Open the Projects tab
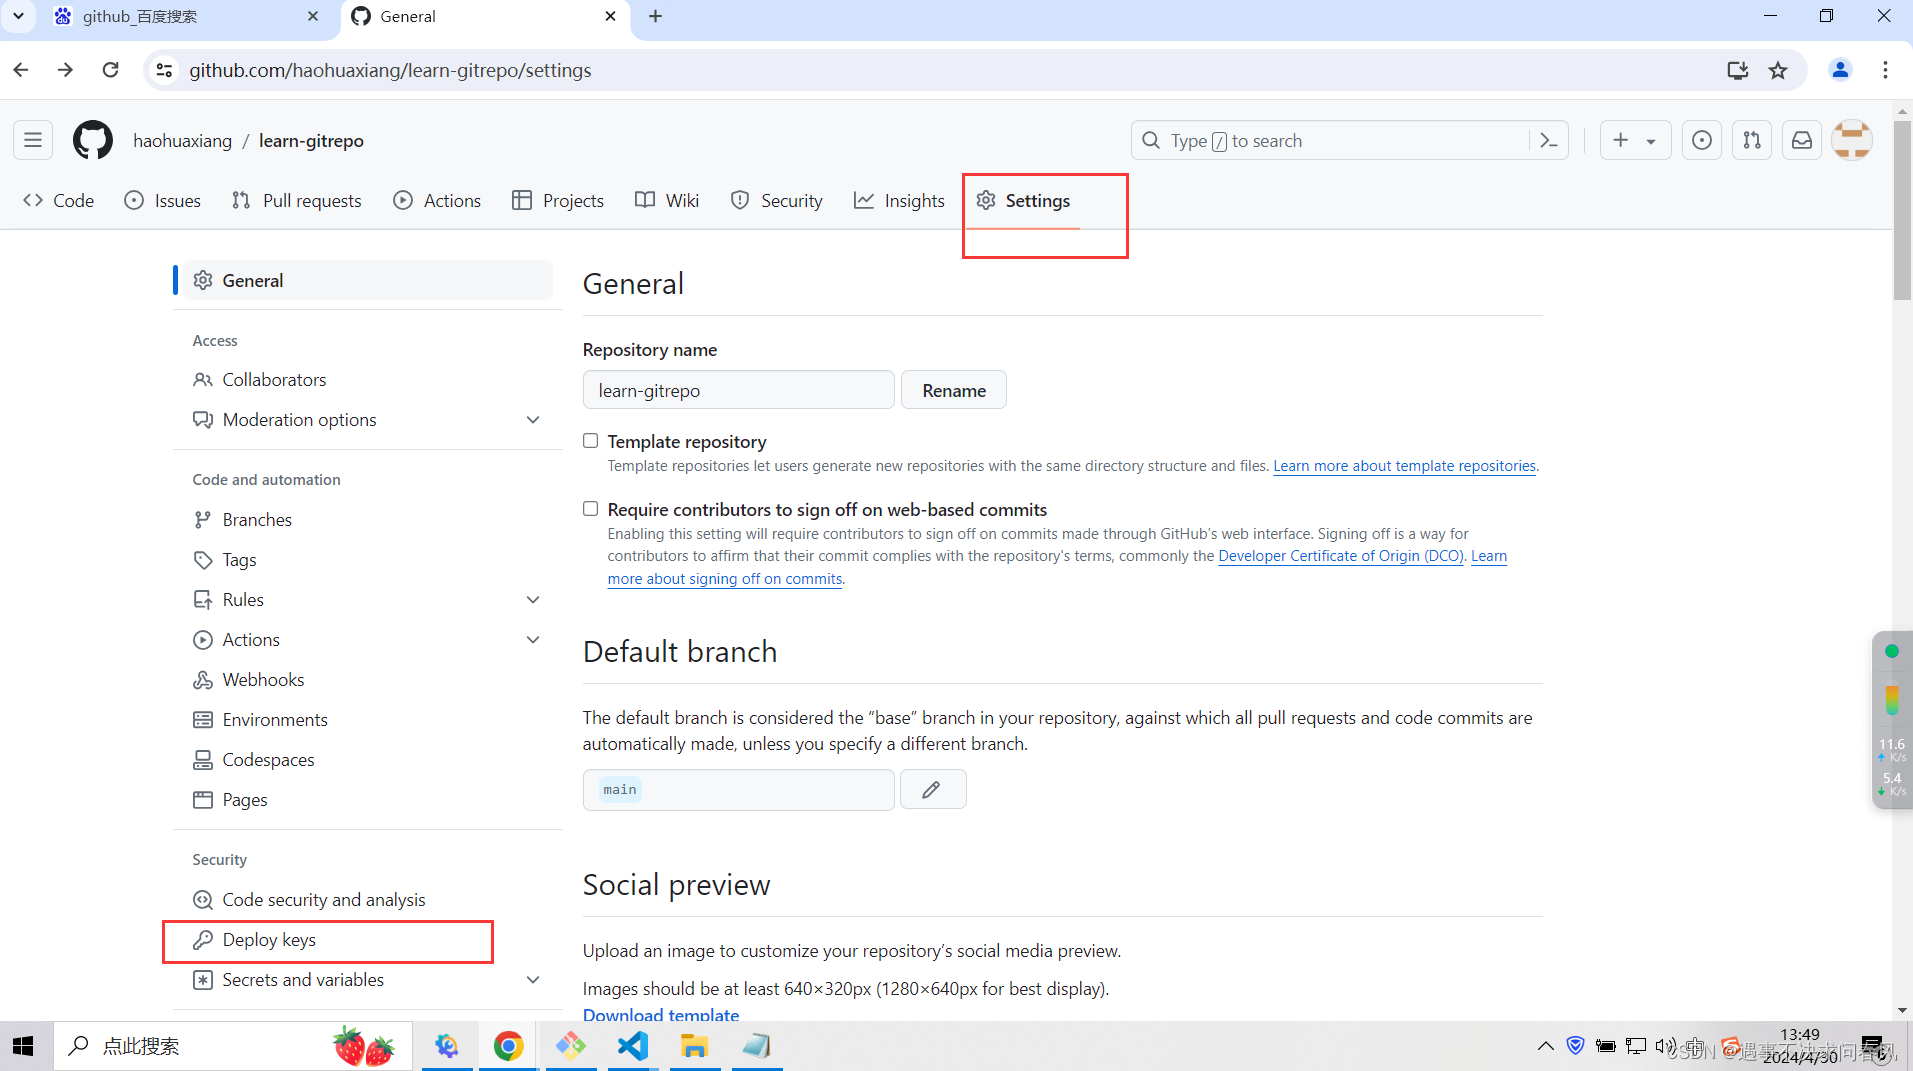Screen dimensions: 1913x1071 pyautogui.click(x=558, y=200)
